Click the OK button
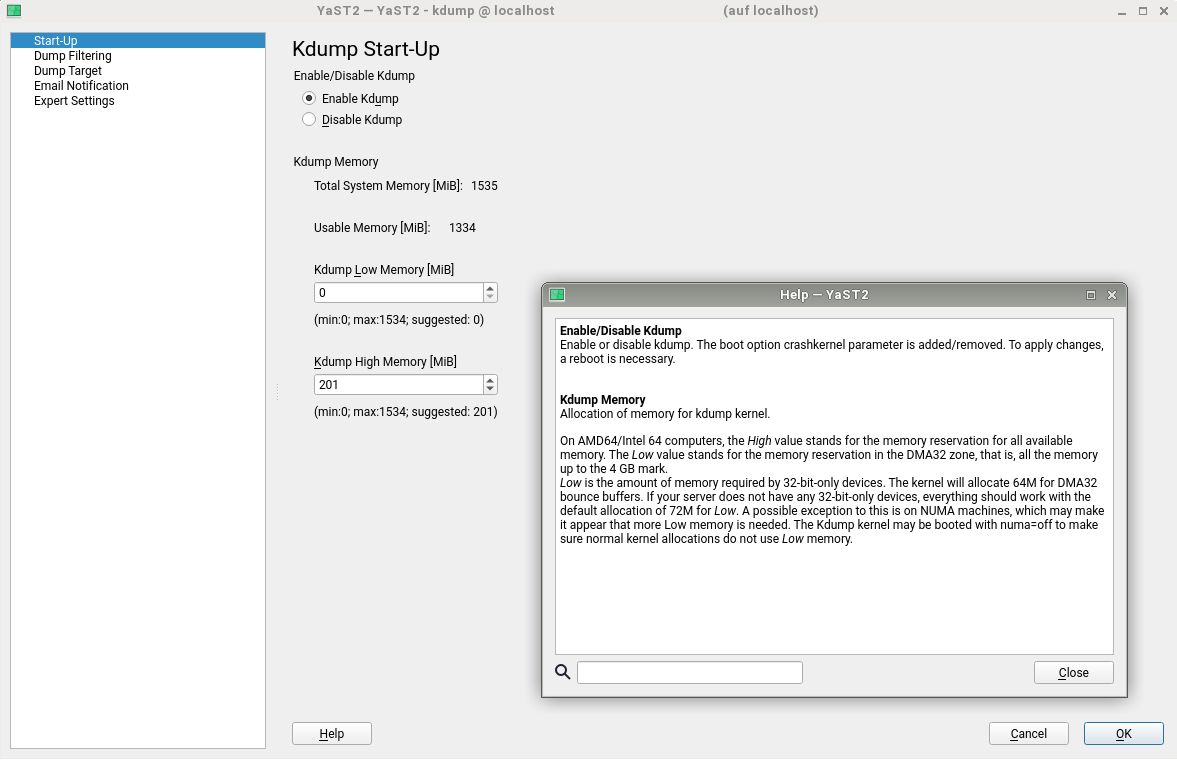1177x760 pixels. (1123, 734)
